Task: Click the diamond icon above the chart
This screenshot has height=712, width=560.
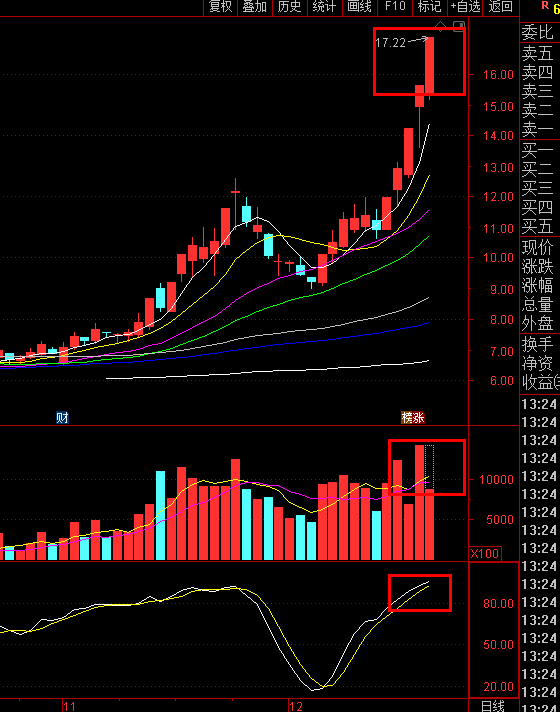Action: [x=440, y=26]
